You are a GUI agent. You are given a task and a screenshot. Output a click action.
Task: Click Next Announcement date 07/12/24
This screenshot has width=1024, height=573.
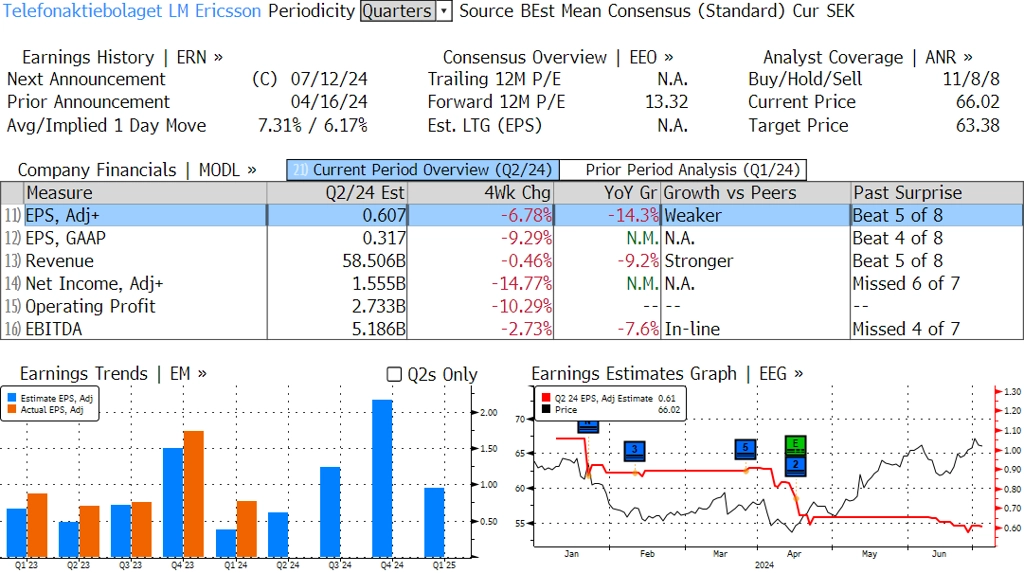329,79
